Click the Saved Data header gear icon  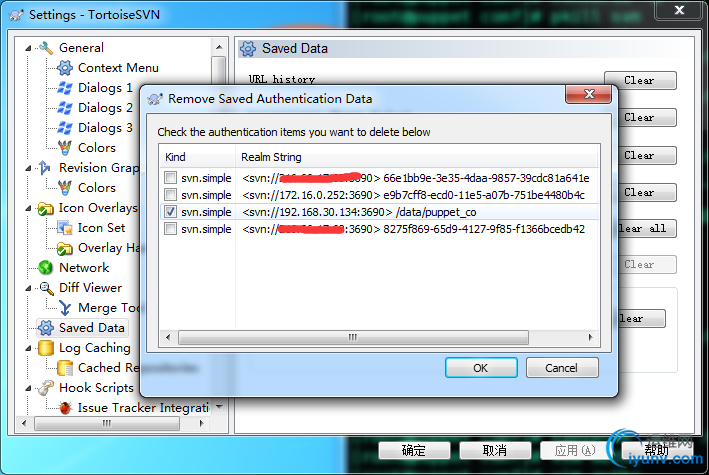tap(247, 48)
